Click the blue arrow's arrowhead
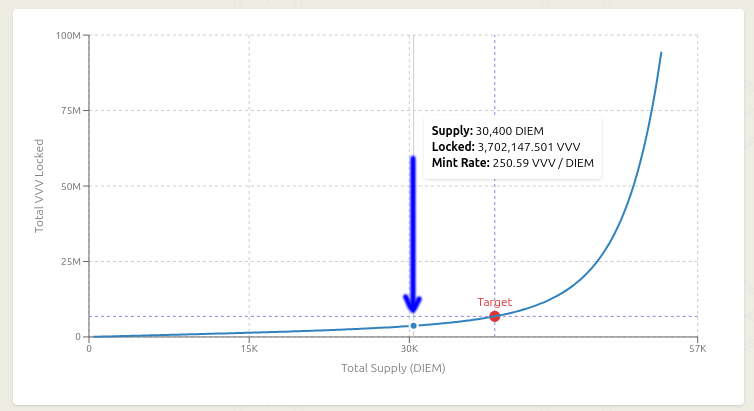Screen dimensions: 754x411 pyautogui.click(x=412, y=304)
